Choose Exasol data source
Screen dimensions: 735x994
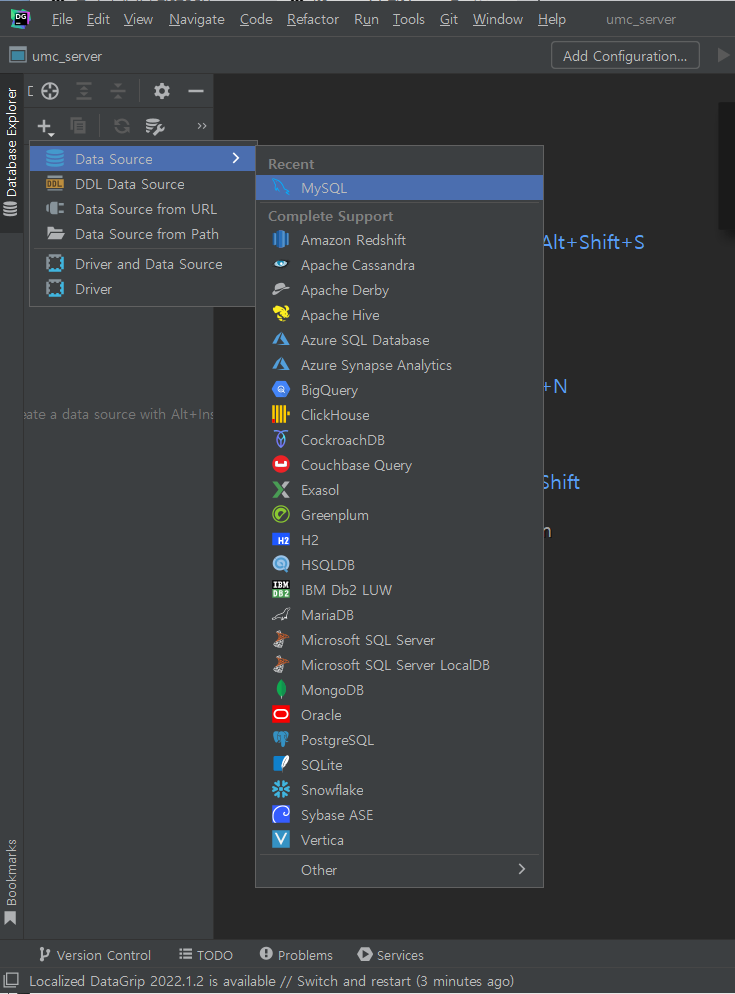400,490
